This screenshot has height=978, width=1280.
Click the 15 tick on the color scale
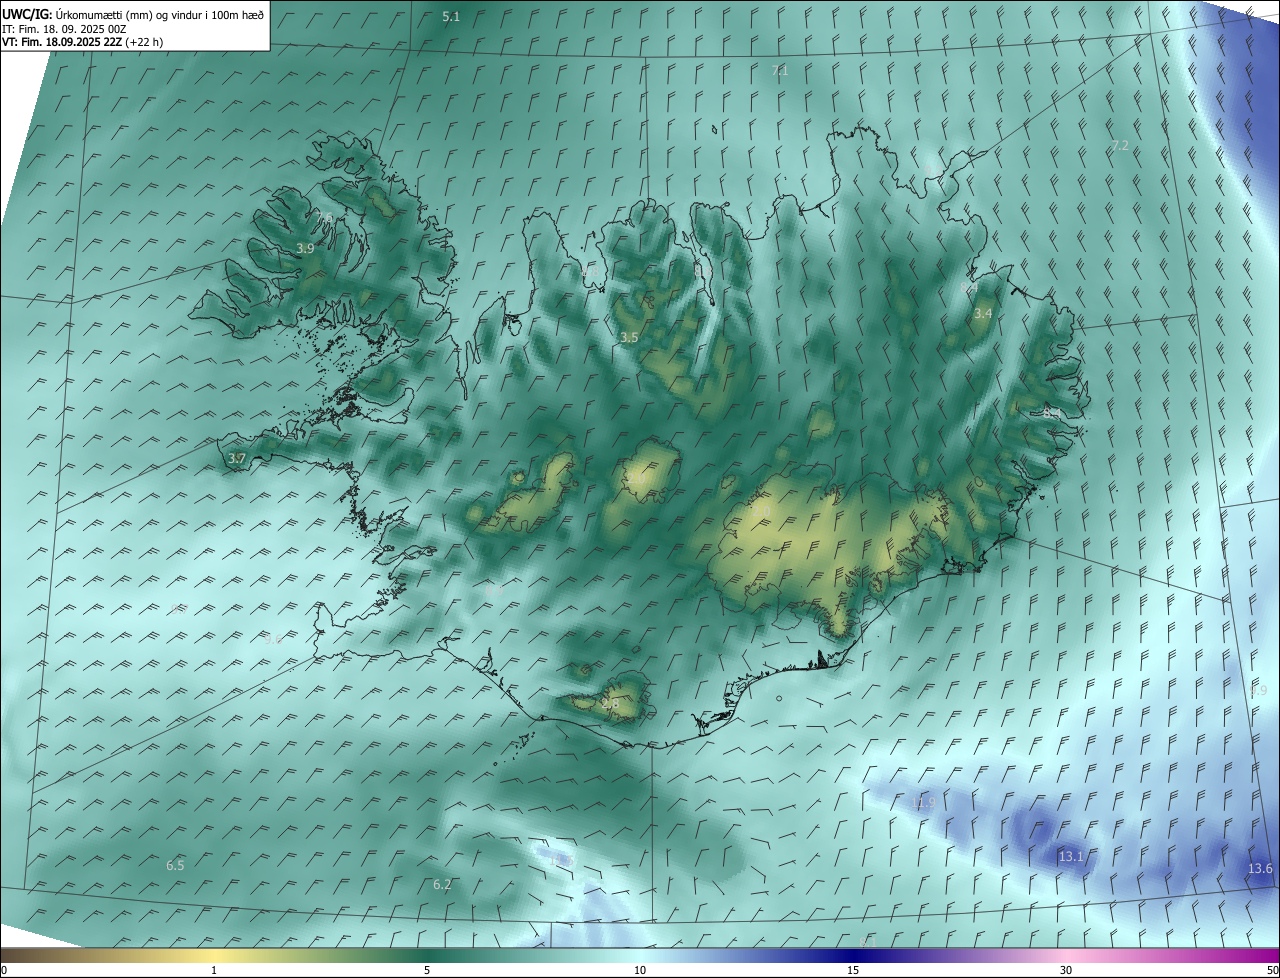click(853, 970)
